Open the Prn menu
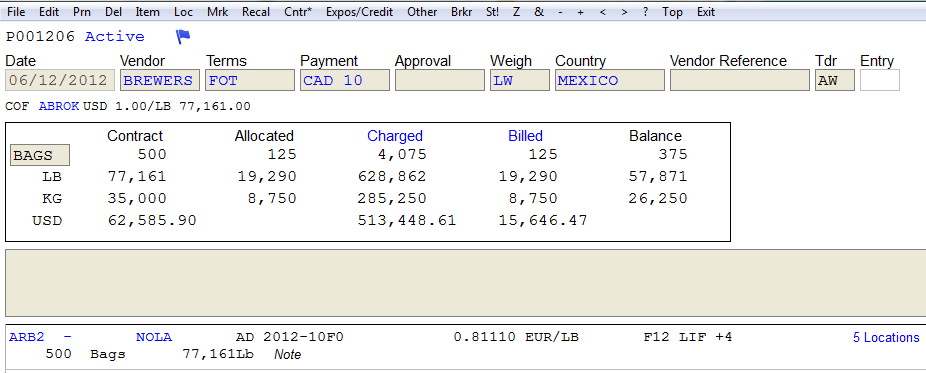The width and height of the screenshot is (926, 373). click(82, 12)
